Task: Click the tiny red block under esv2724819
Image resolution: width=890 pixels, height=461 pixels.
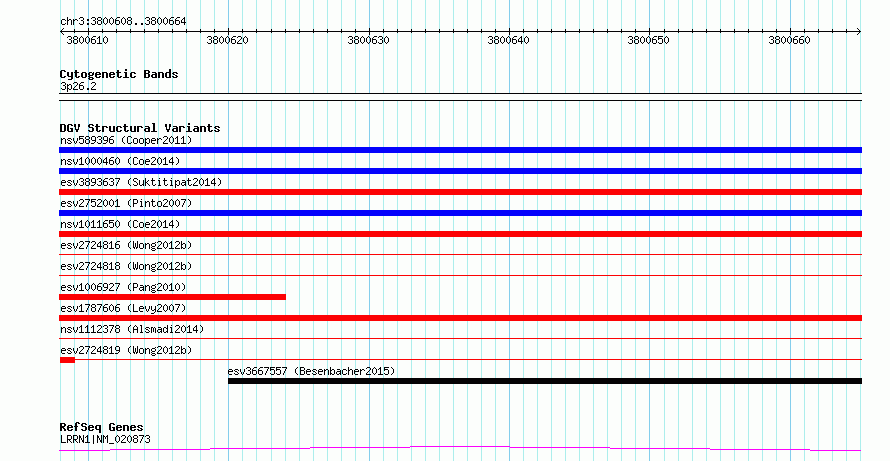Action: point(67,360)
